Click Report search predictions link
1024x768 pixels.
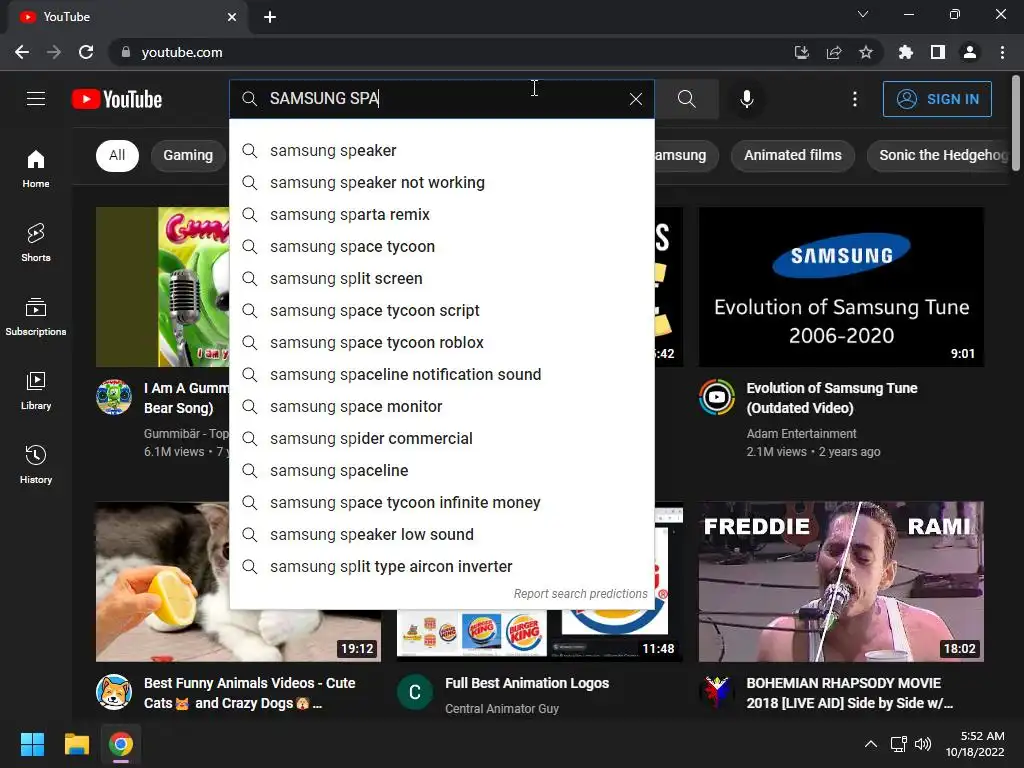[580, 594]
